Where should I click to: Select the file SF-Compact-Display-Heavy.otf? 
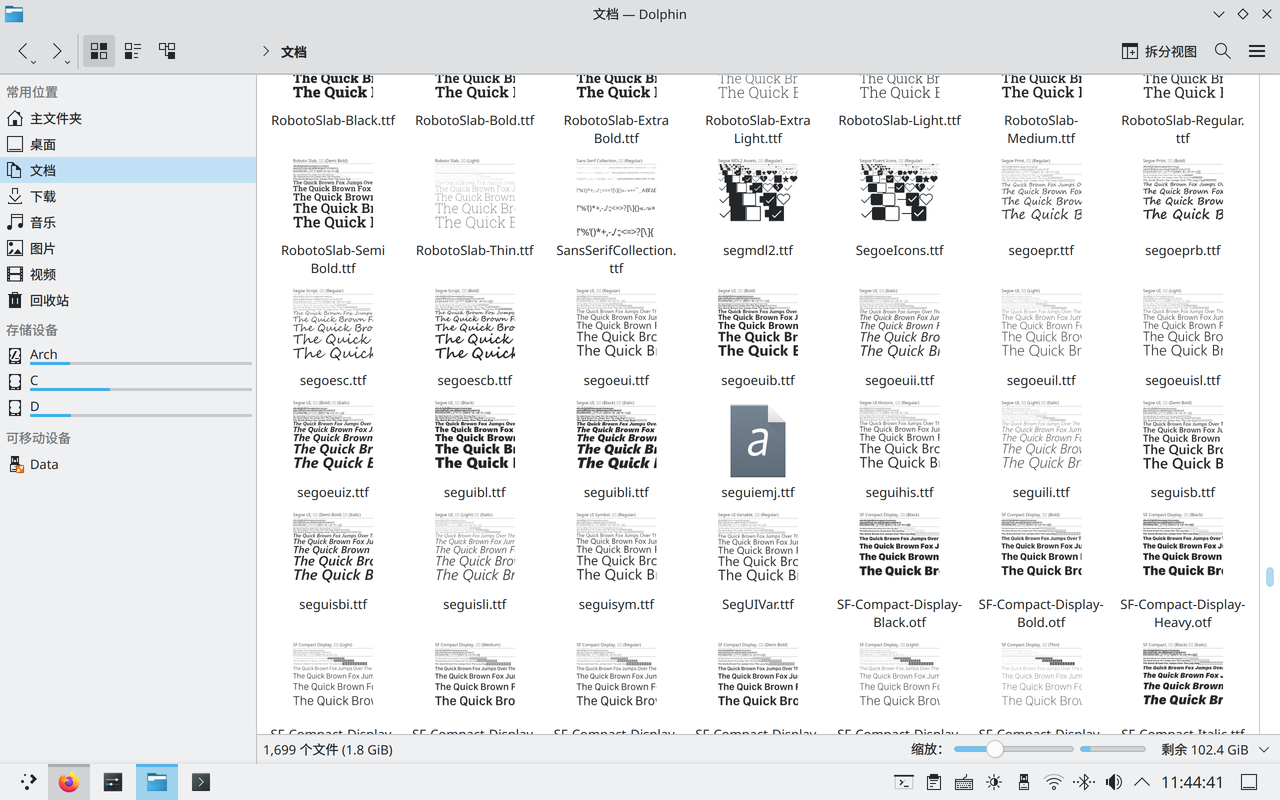tap(1183, 613)
